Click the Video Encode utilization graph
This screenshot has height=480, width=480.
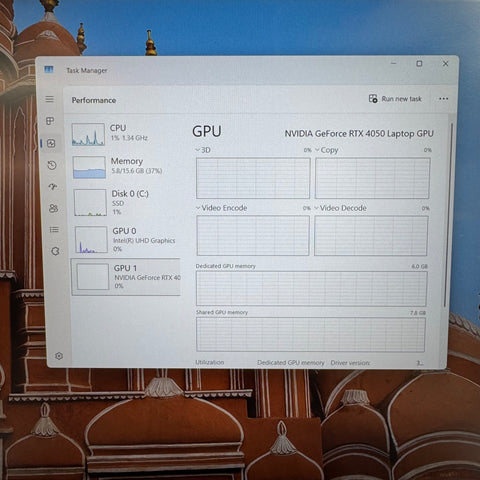(253, 235)
